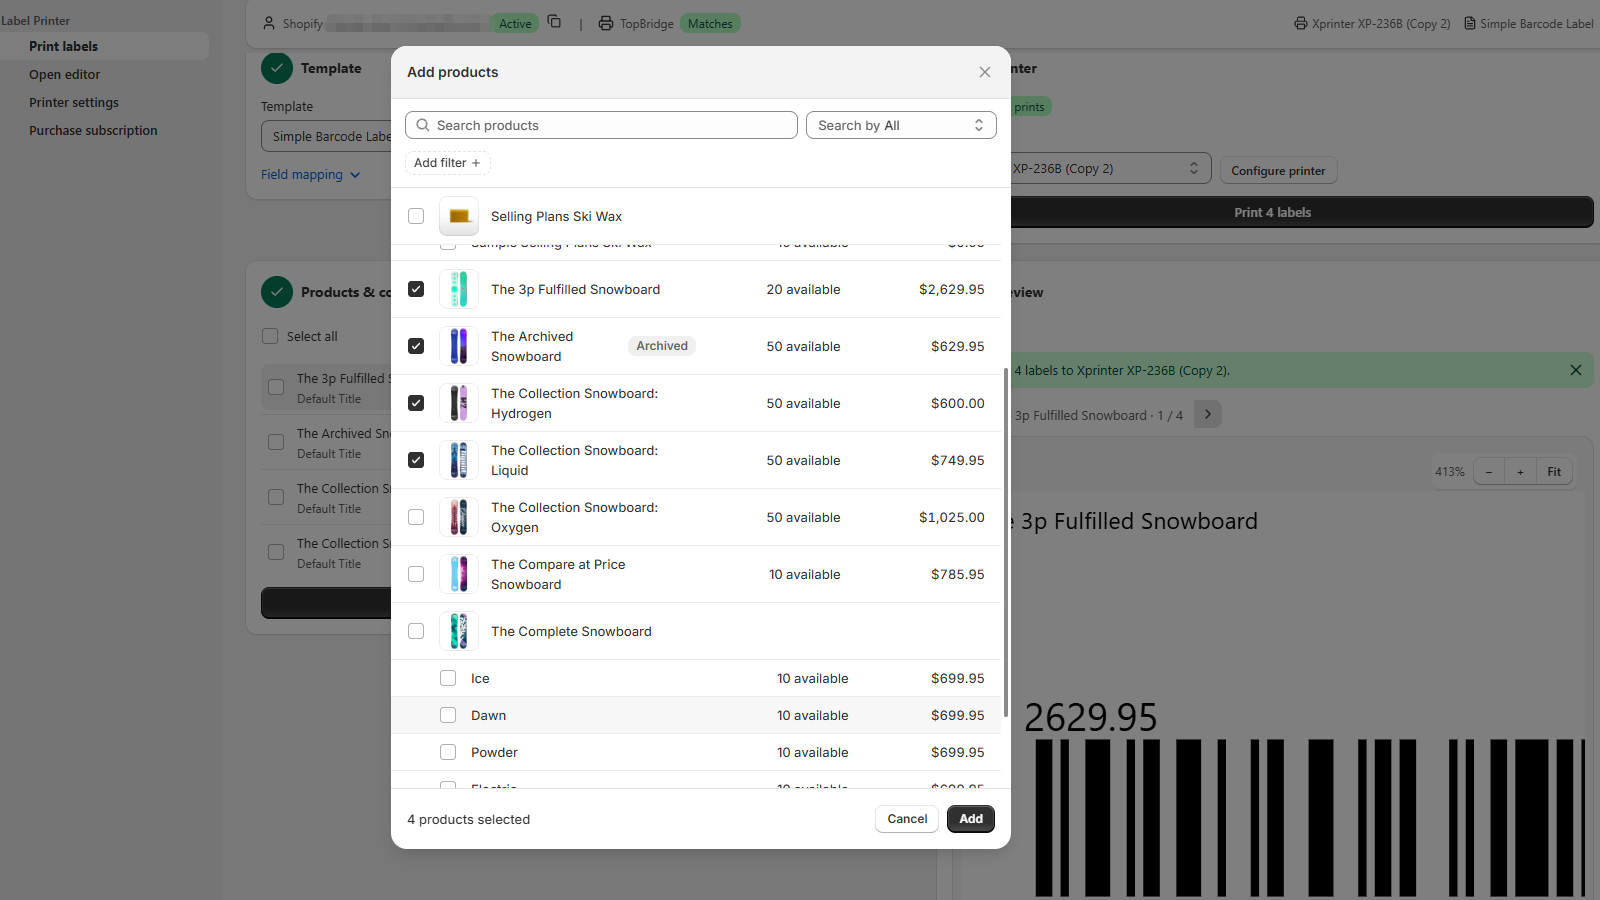Click the search magnifier icon in product search
Viewport: 1600px width, 900px height.
[x=423, y=125]
